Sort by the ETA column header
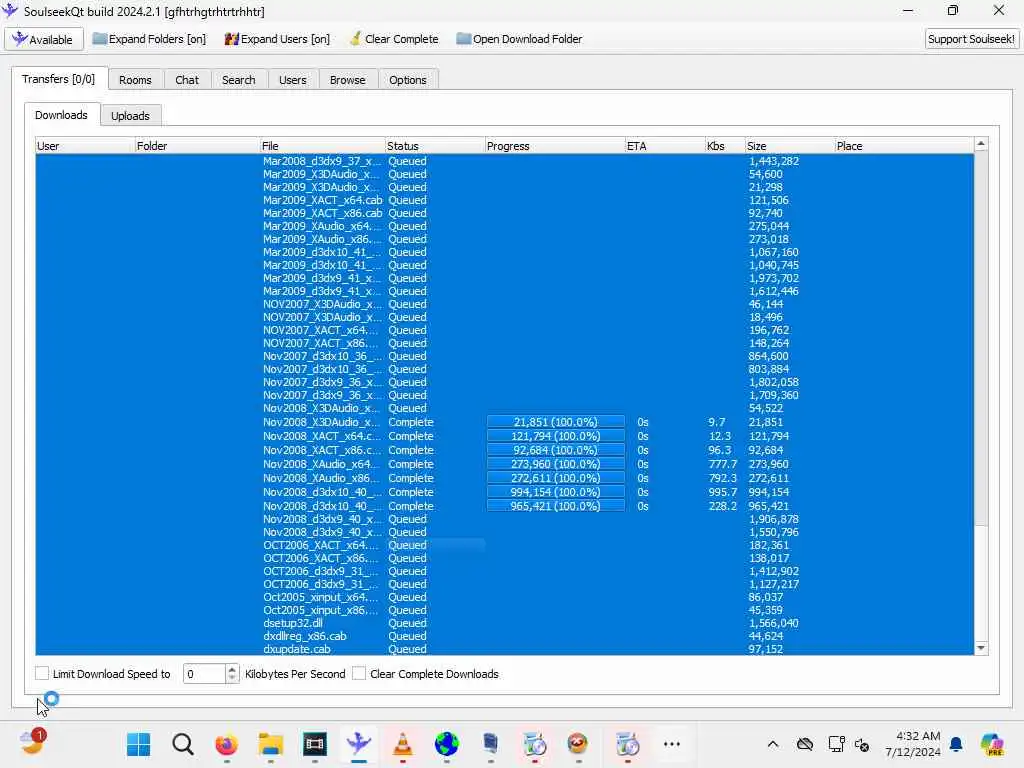This screenshot has width=1024, height=768. (665, 146)
